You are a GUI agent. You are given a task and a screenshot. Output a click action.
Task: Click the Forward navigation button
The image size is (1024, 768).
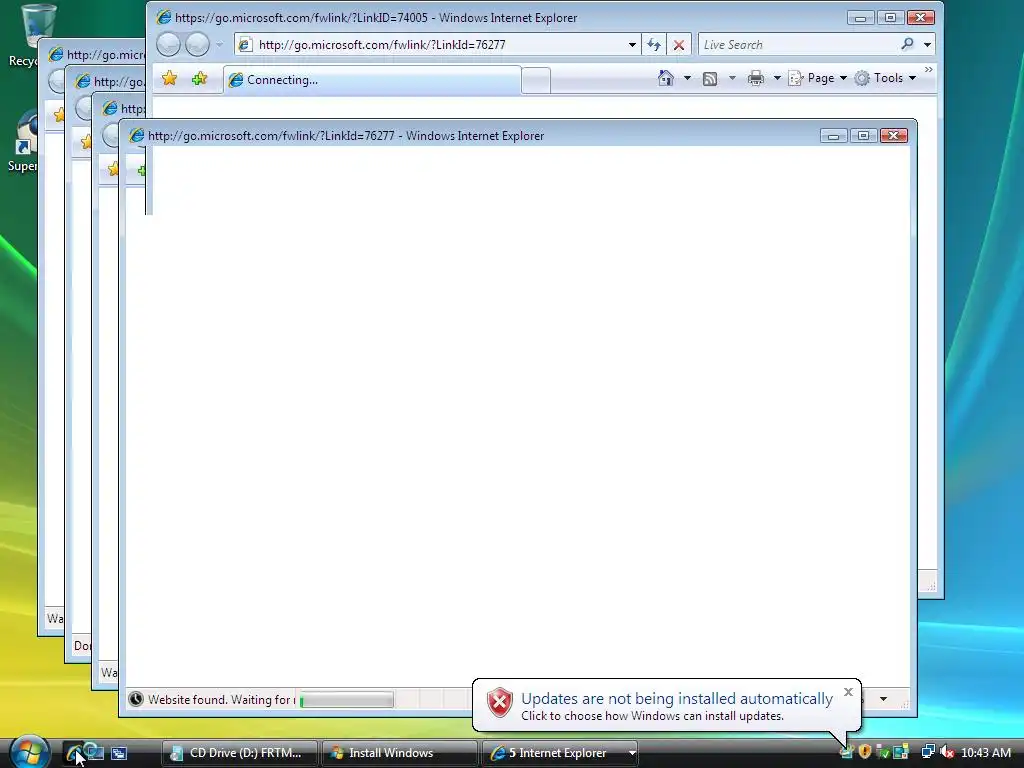click(197, 44)
